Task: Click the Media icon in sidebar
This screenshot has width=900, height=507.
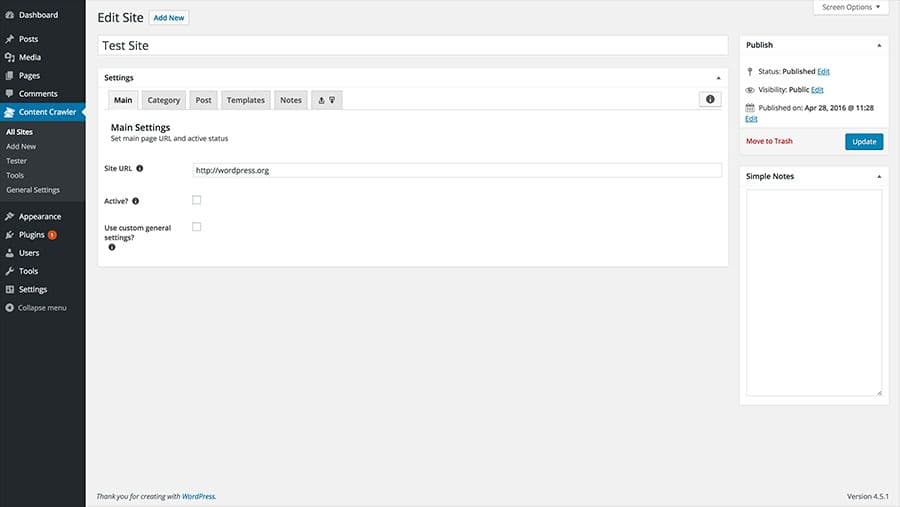Action: tap(9, 57)
